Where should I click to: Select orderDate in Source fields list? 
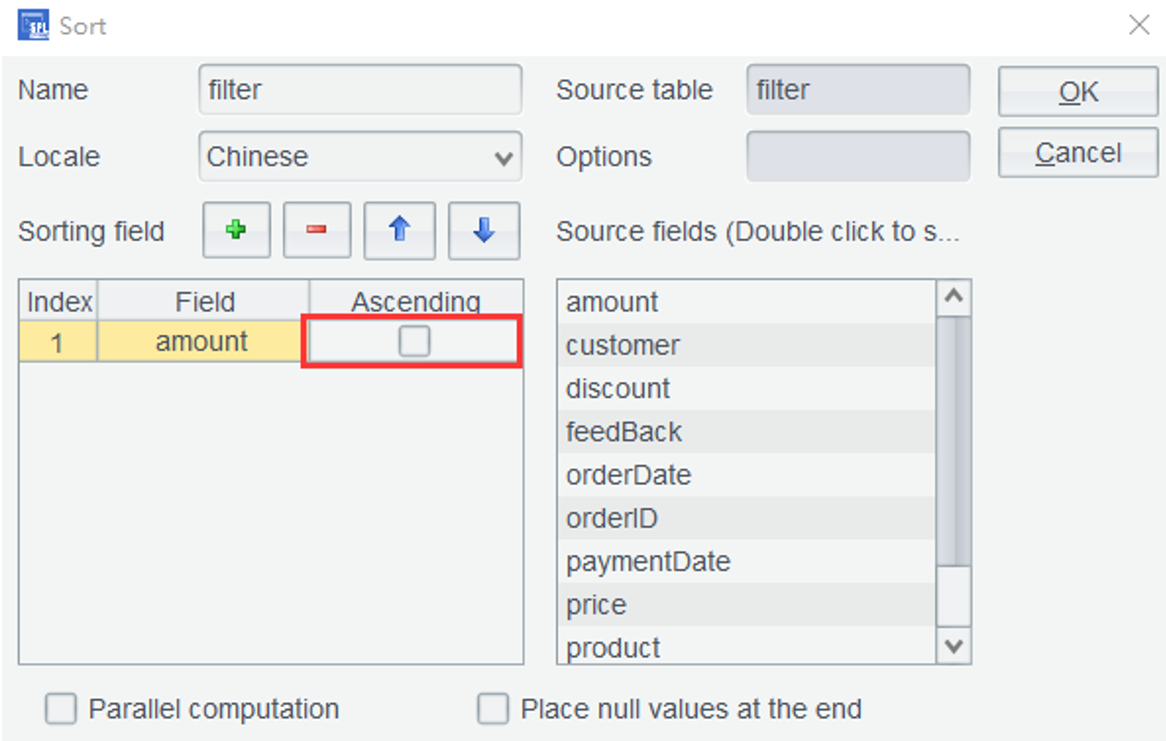(x=628, y=475)
